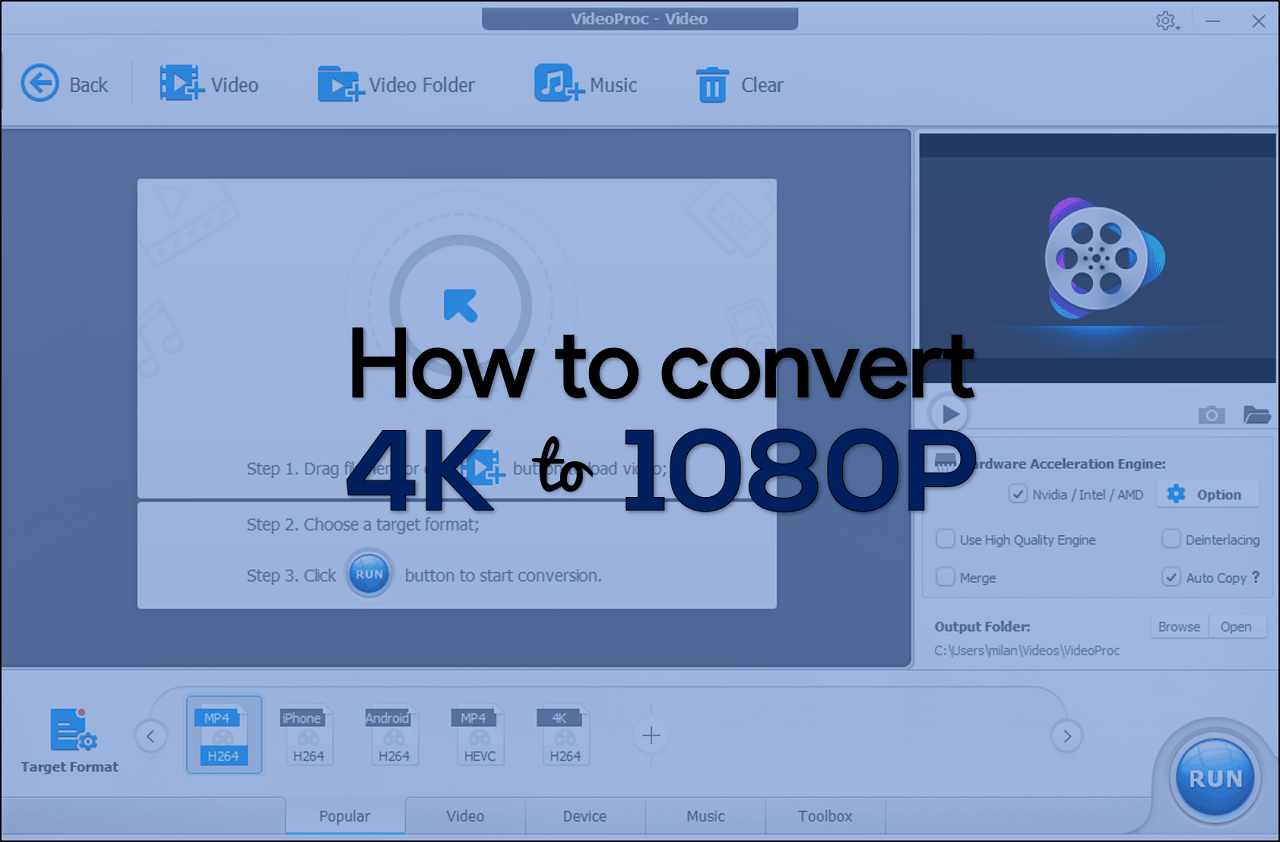1280x842 pixels.
Task: Switch to the Popular tab
Action: click(x=345, y=816)
